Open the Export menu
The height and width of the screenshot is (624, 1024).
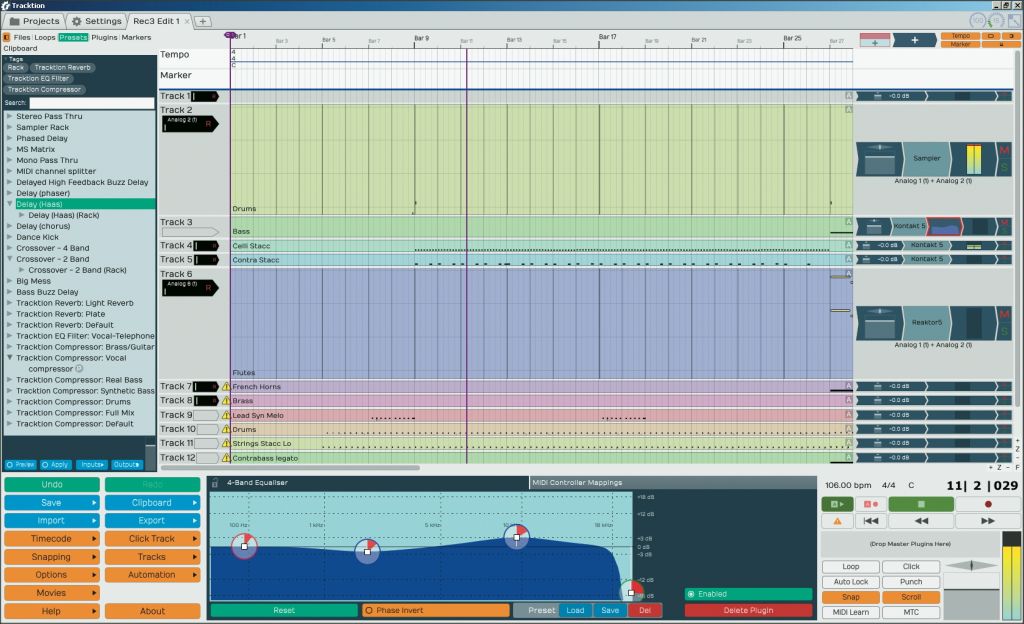coord(152,521)
